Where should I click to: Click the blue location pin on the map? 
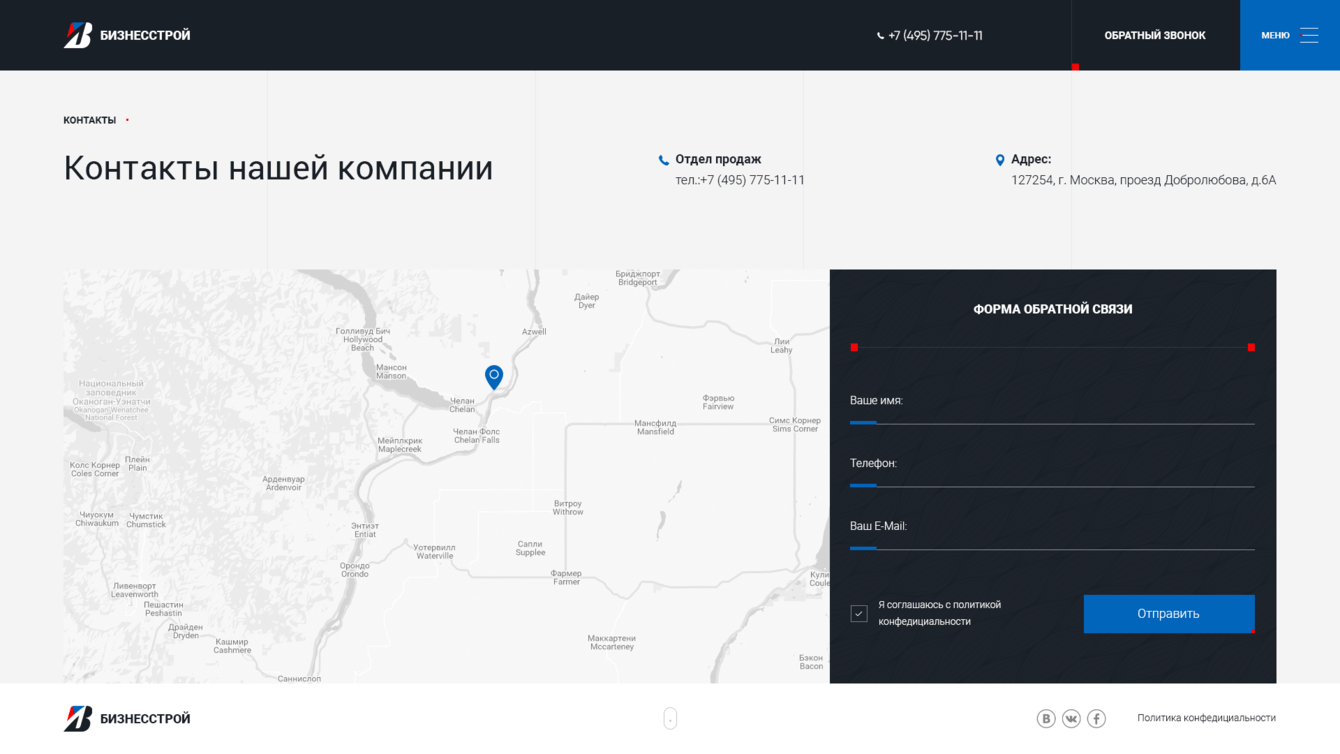coord(494,377)
